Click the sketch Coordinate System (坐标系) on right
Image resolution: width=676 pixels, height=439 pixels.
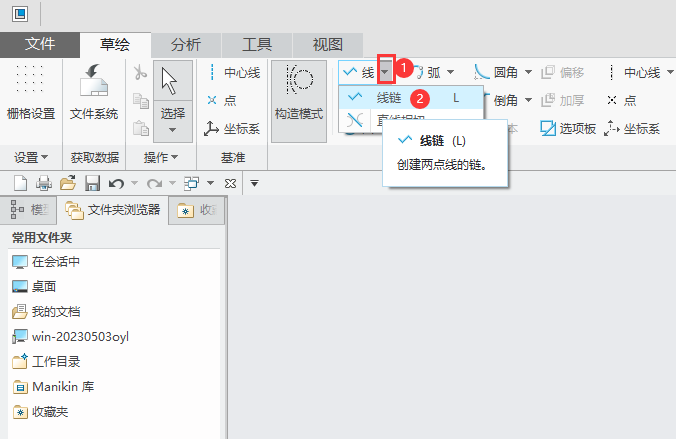[x=632, y=129]
